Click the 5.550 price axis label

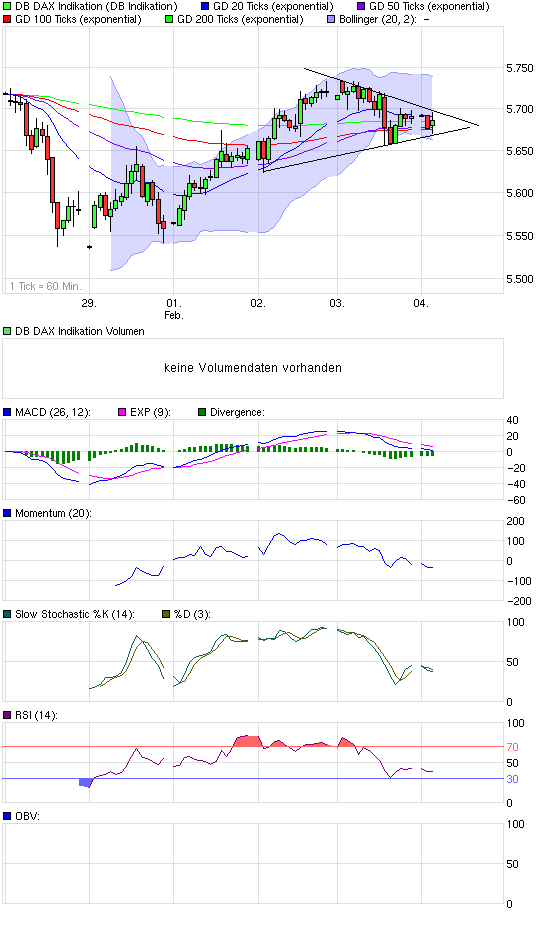(x=520, y=236)
